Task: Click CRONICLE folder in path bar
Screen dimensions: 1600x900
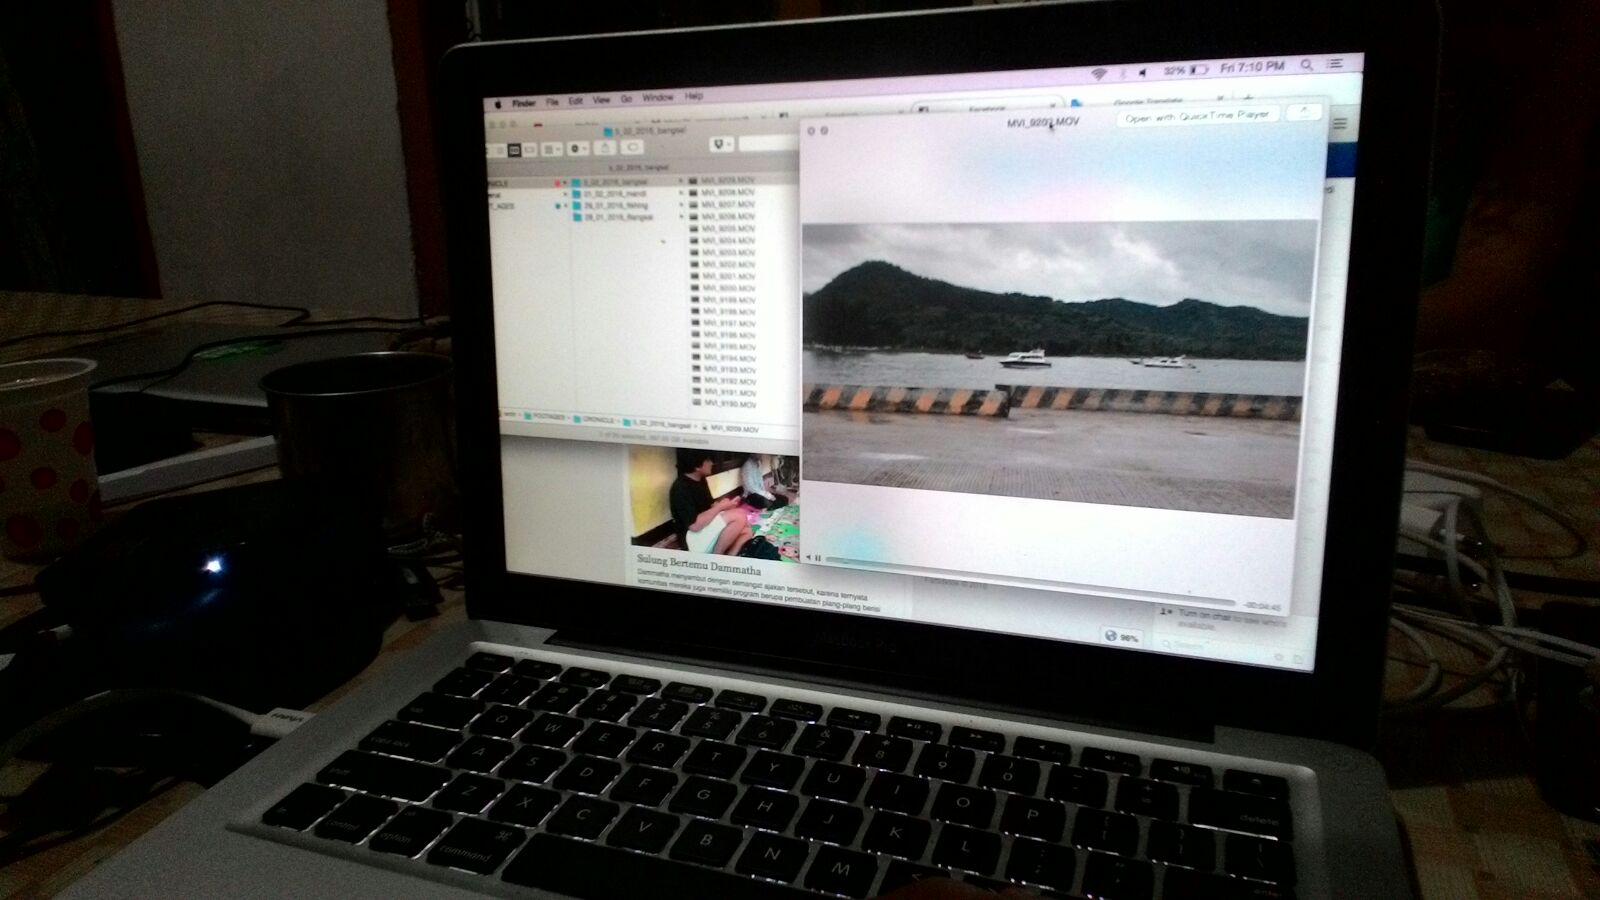Action: coord(593,419)
